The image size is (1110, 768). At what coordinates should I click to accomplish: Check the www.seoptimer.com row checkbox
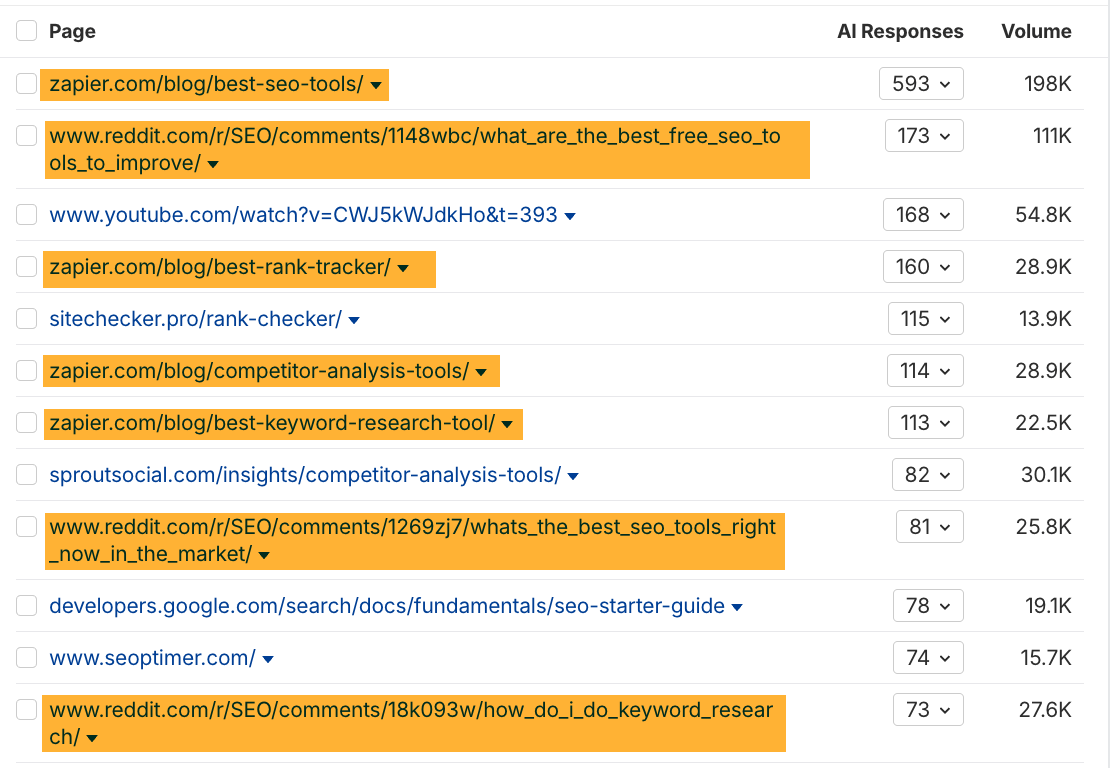click(x=26, y=657)
